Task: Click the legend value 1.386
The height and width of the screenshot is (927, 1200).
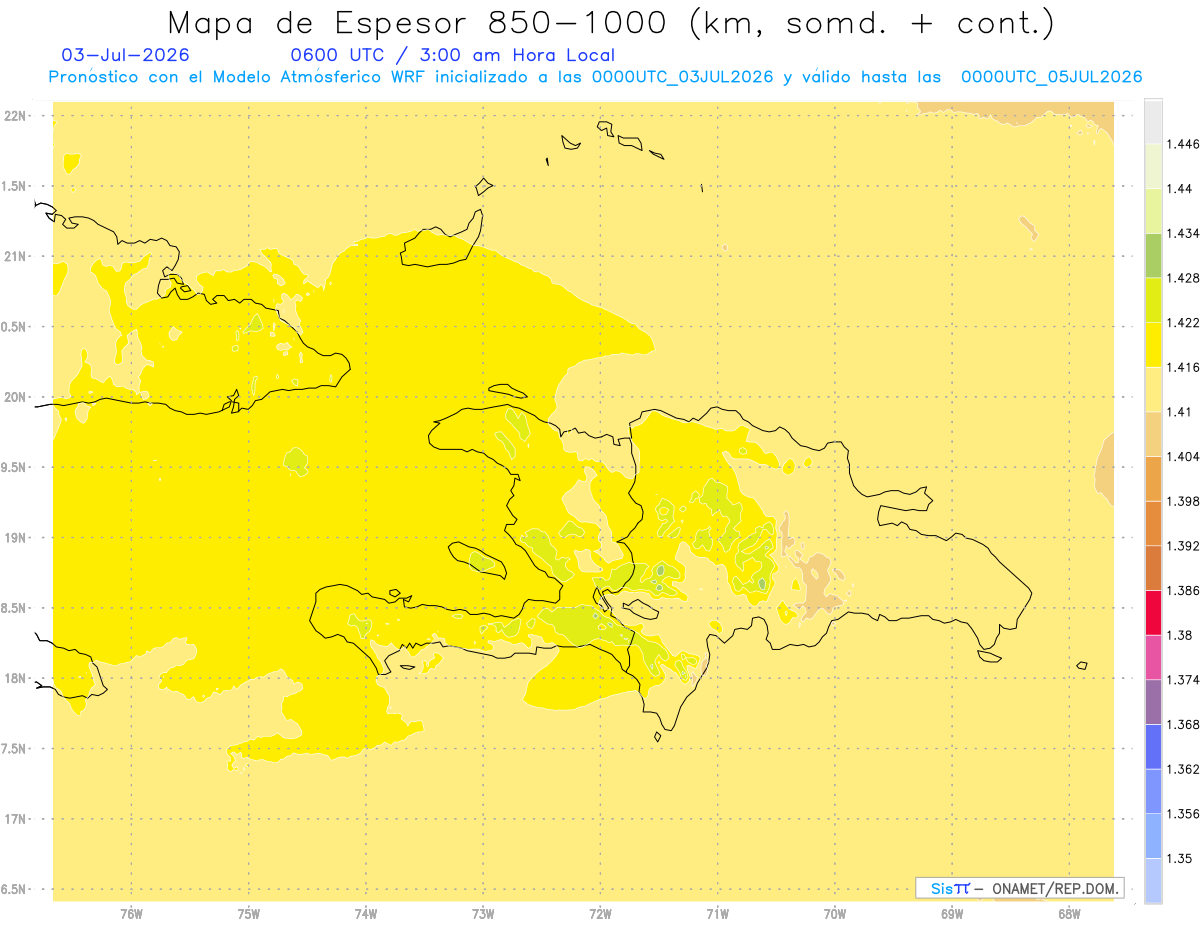Action: [1182, 590]
